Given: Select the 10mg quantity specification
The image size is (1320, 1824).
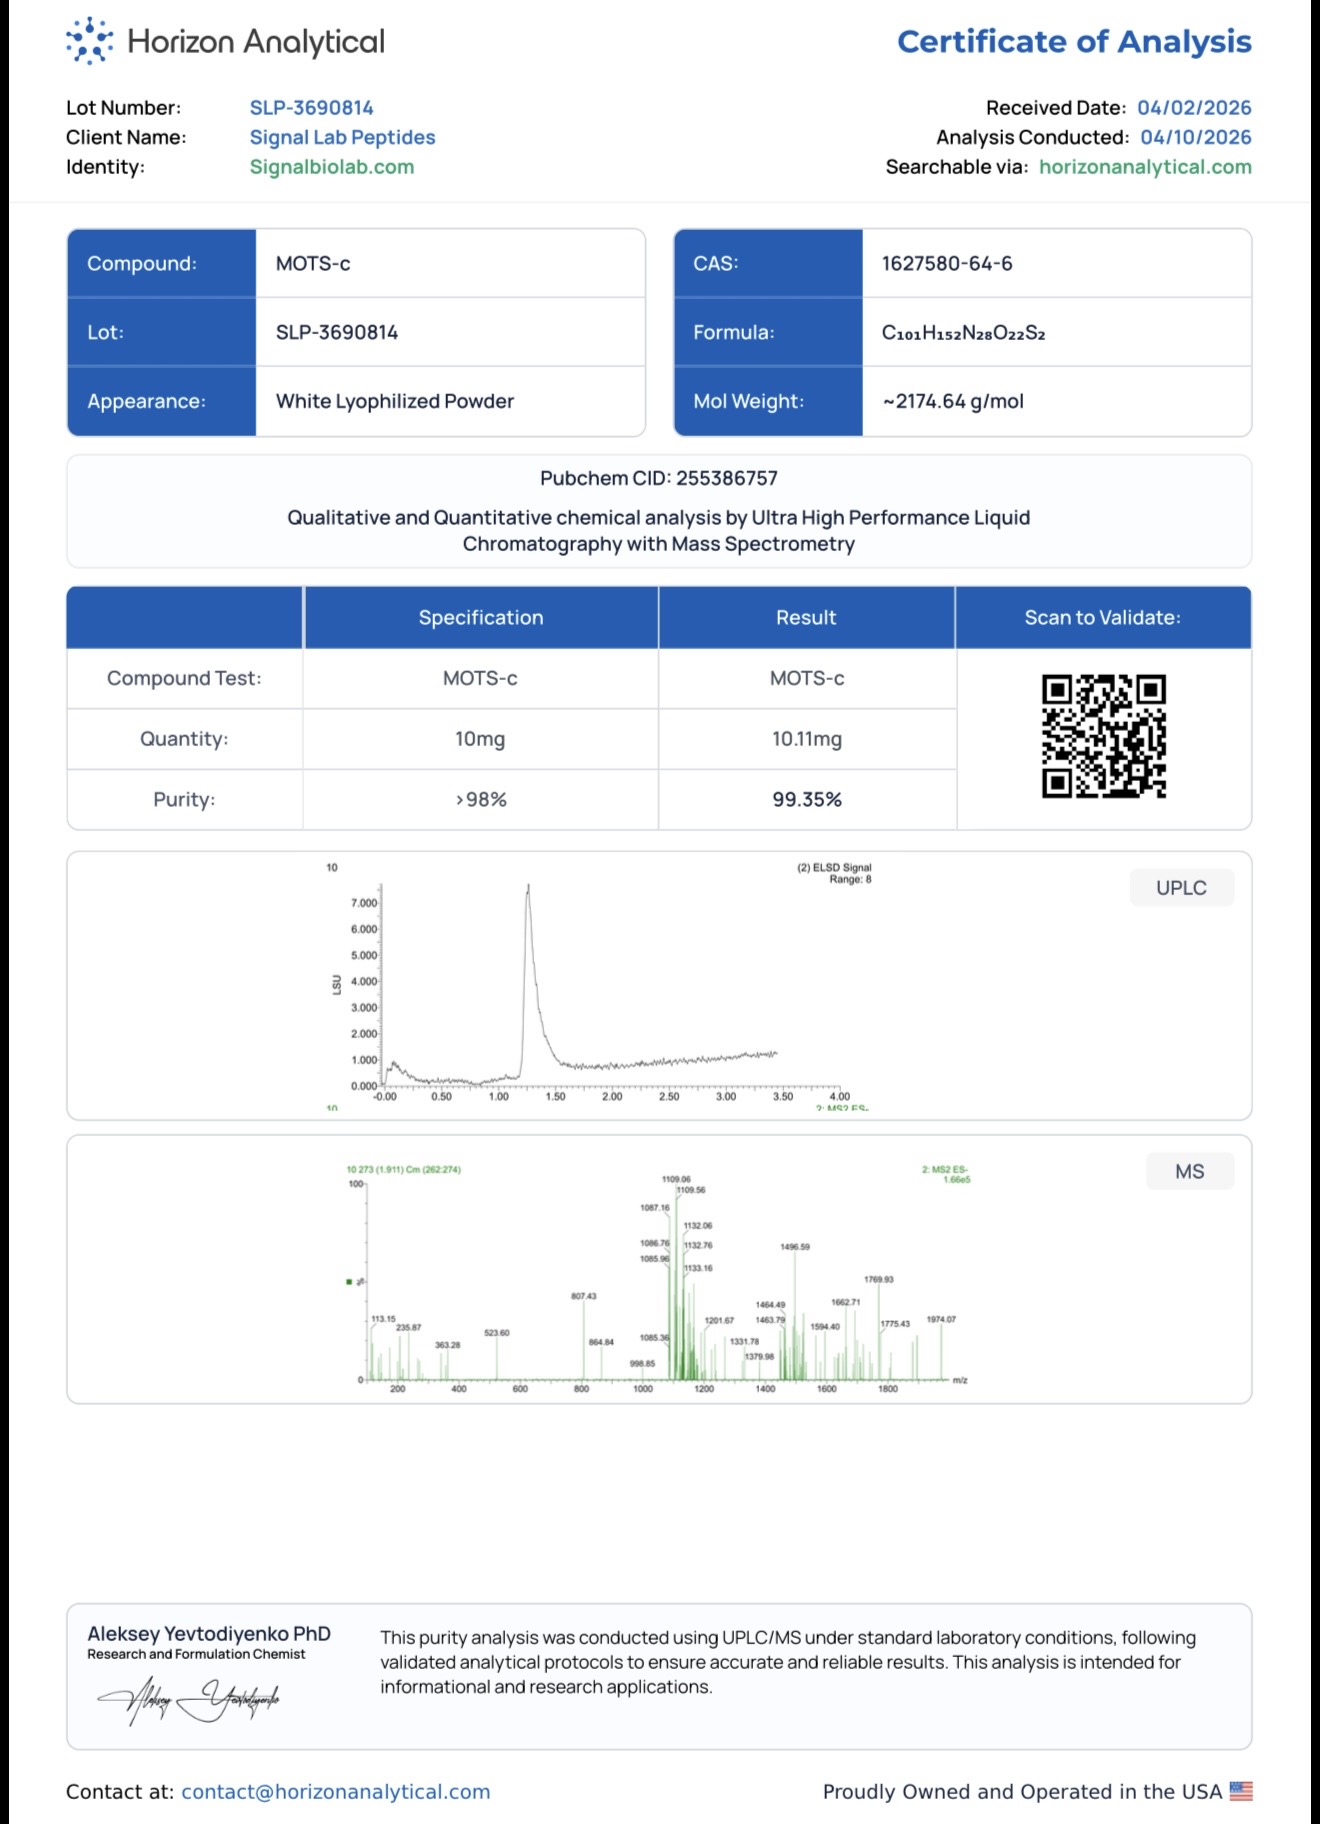Looking at the screenshot, I should click(x=480, y=739).
